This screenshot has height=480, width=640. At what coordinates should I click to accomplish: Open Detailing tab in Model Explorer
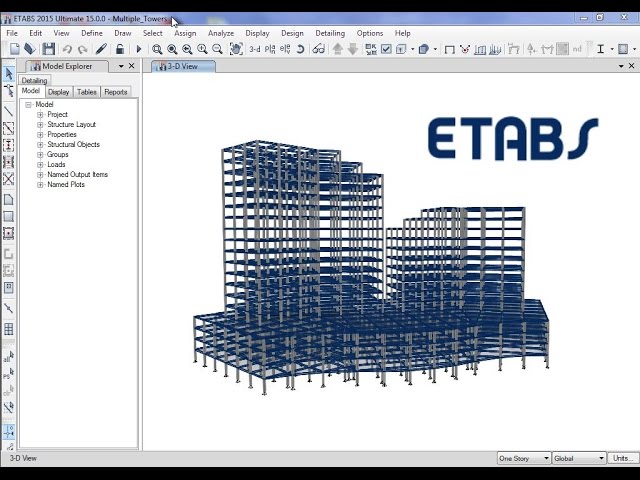34,80
